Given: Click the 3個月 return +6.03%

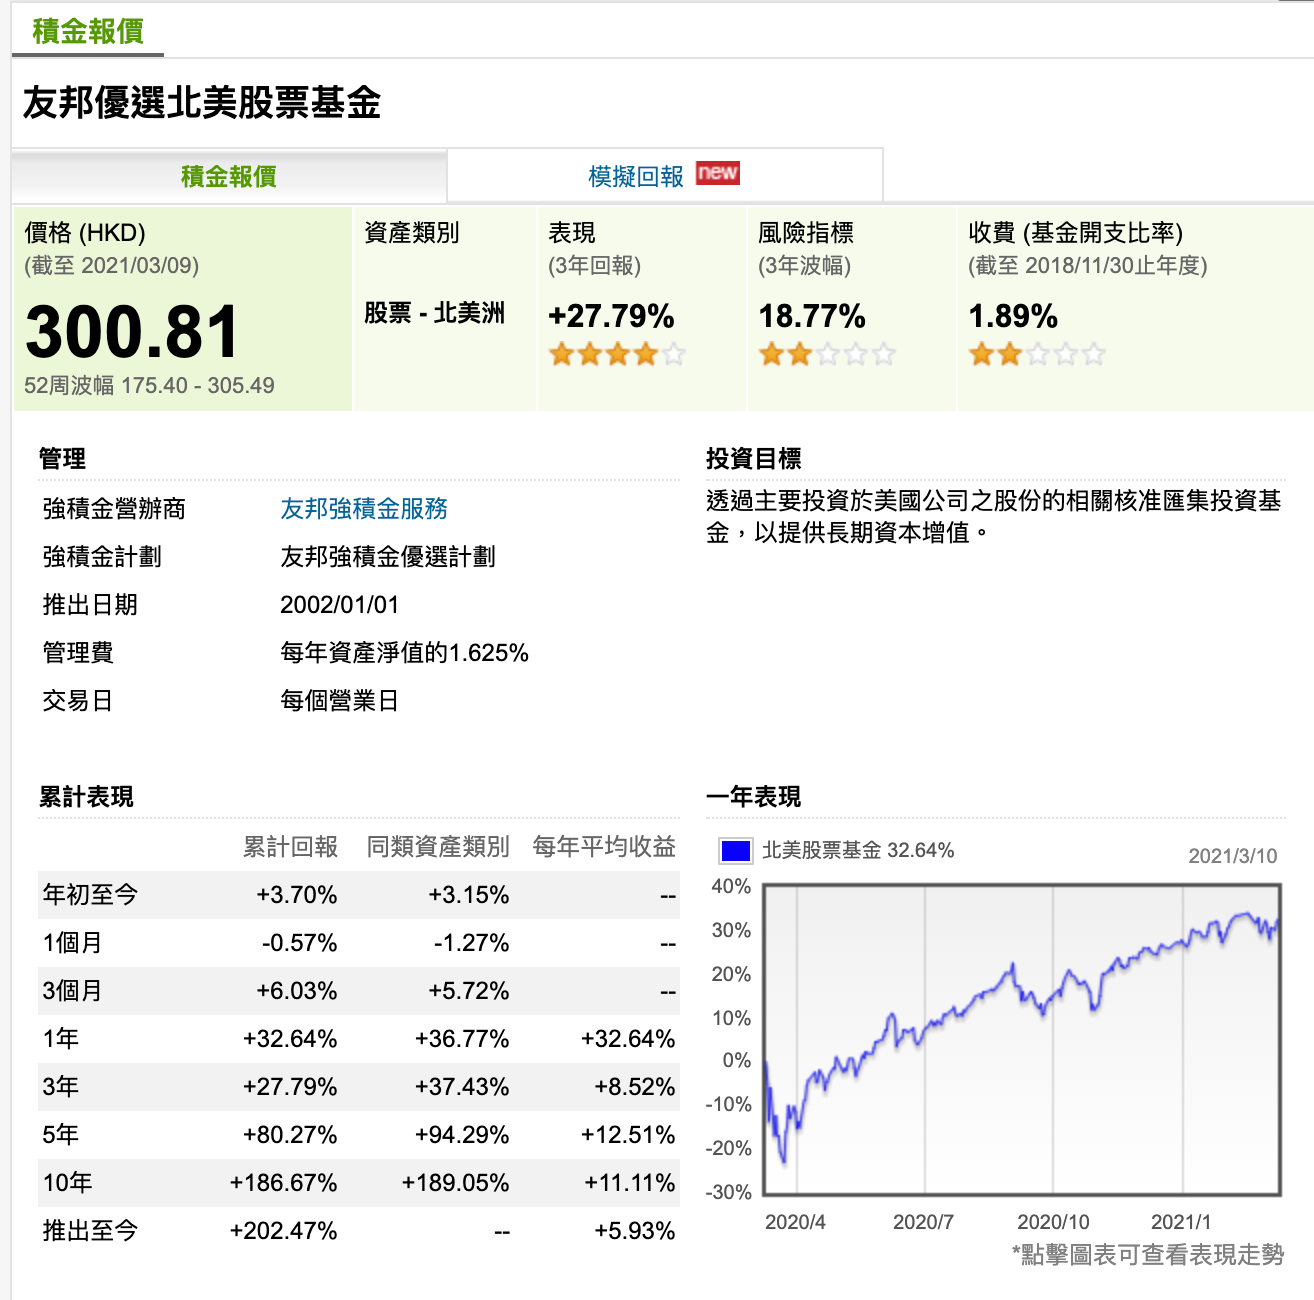Looking at the screenshot, I should [296, 990].
